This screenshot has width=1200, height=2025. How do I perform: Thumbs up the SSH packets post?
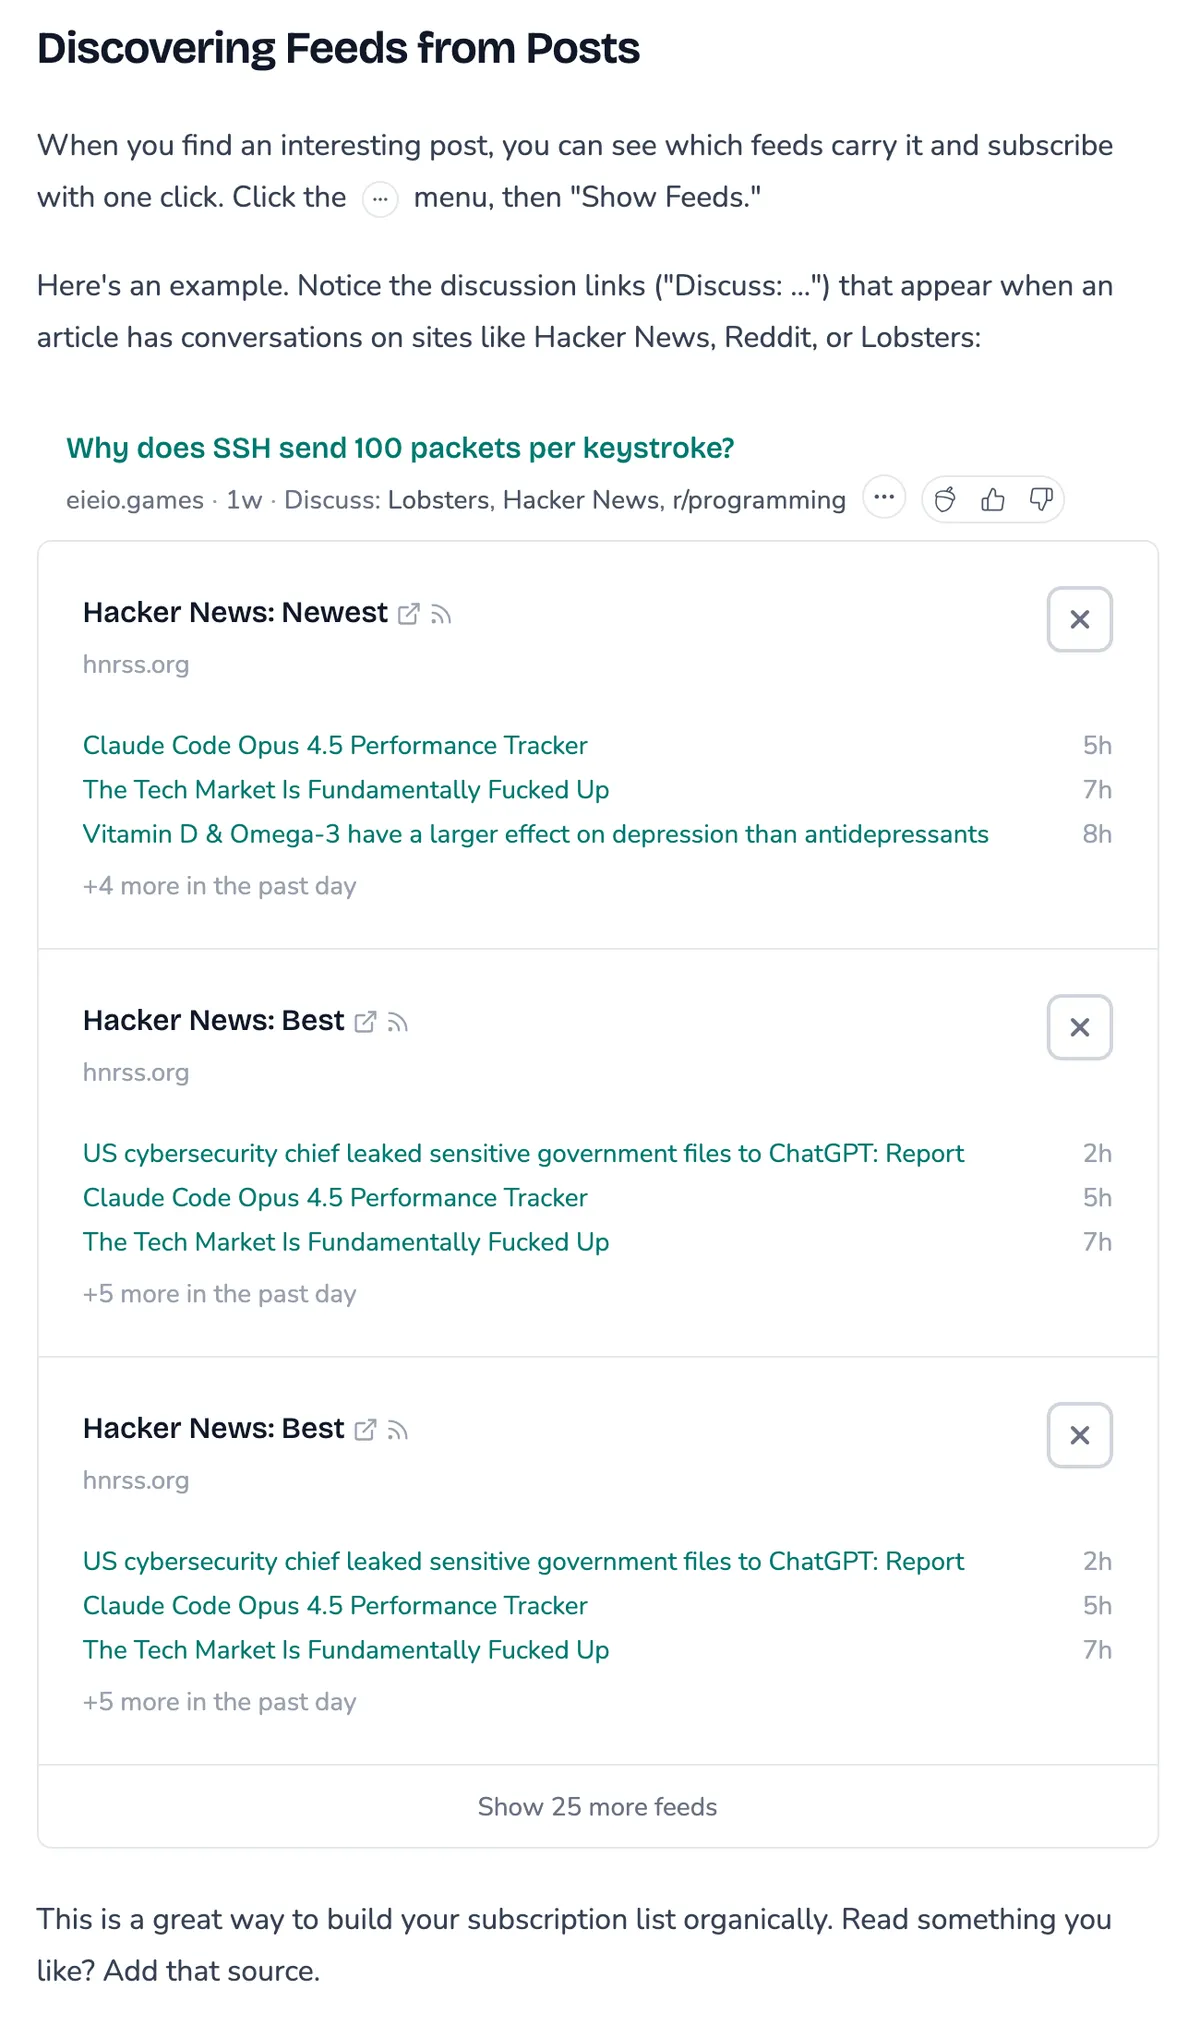pyautogui.click(x=993, y=499)
